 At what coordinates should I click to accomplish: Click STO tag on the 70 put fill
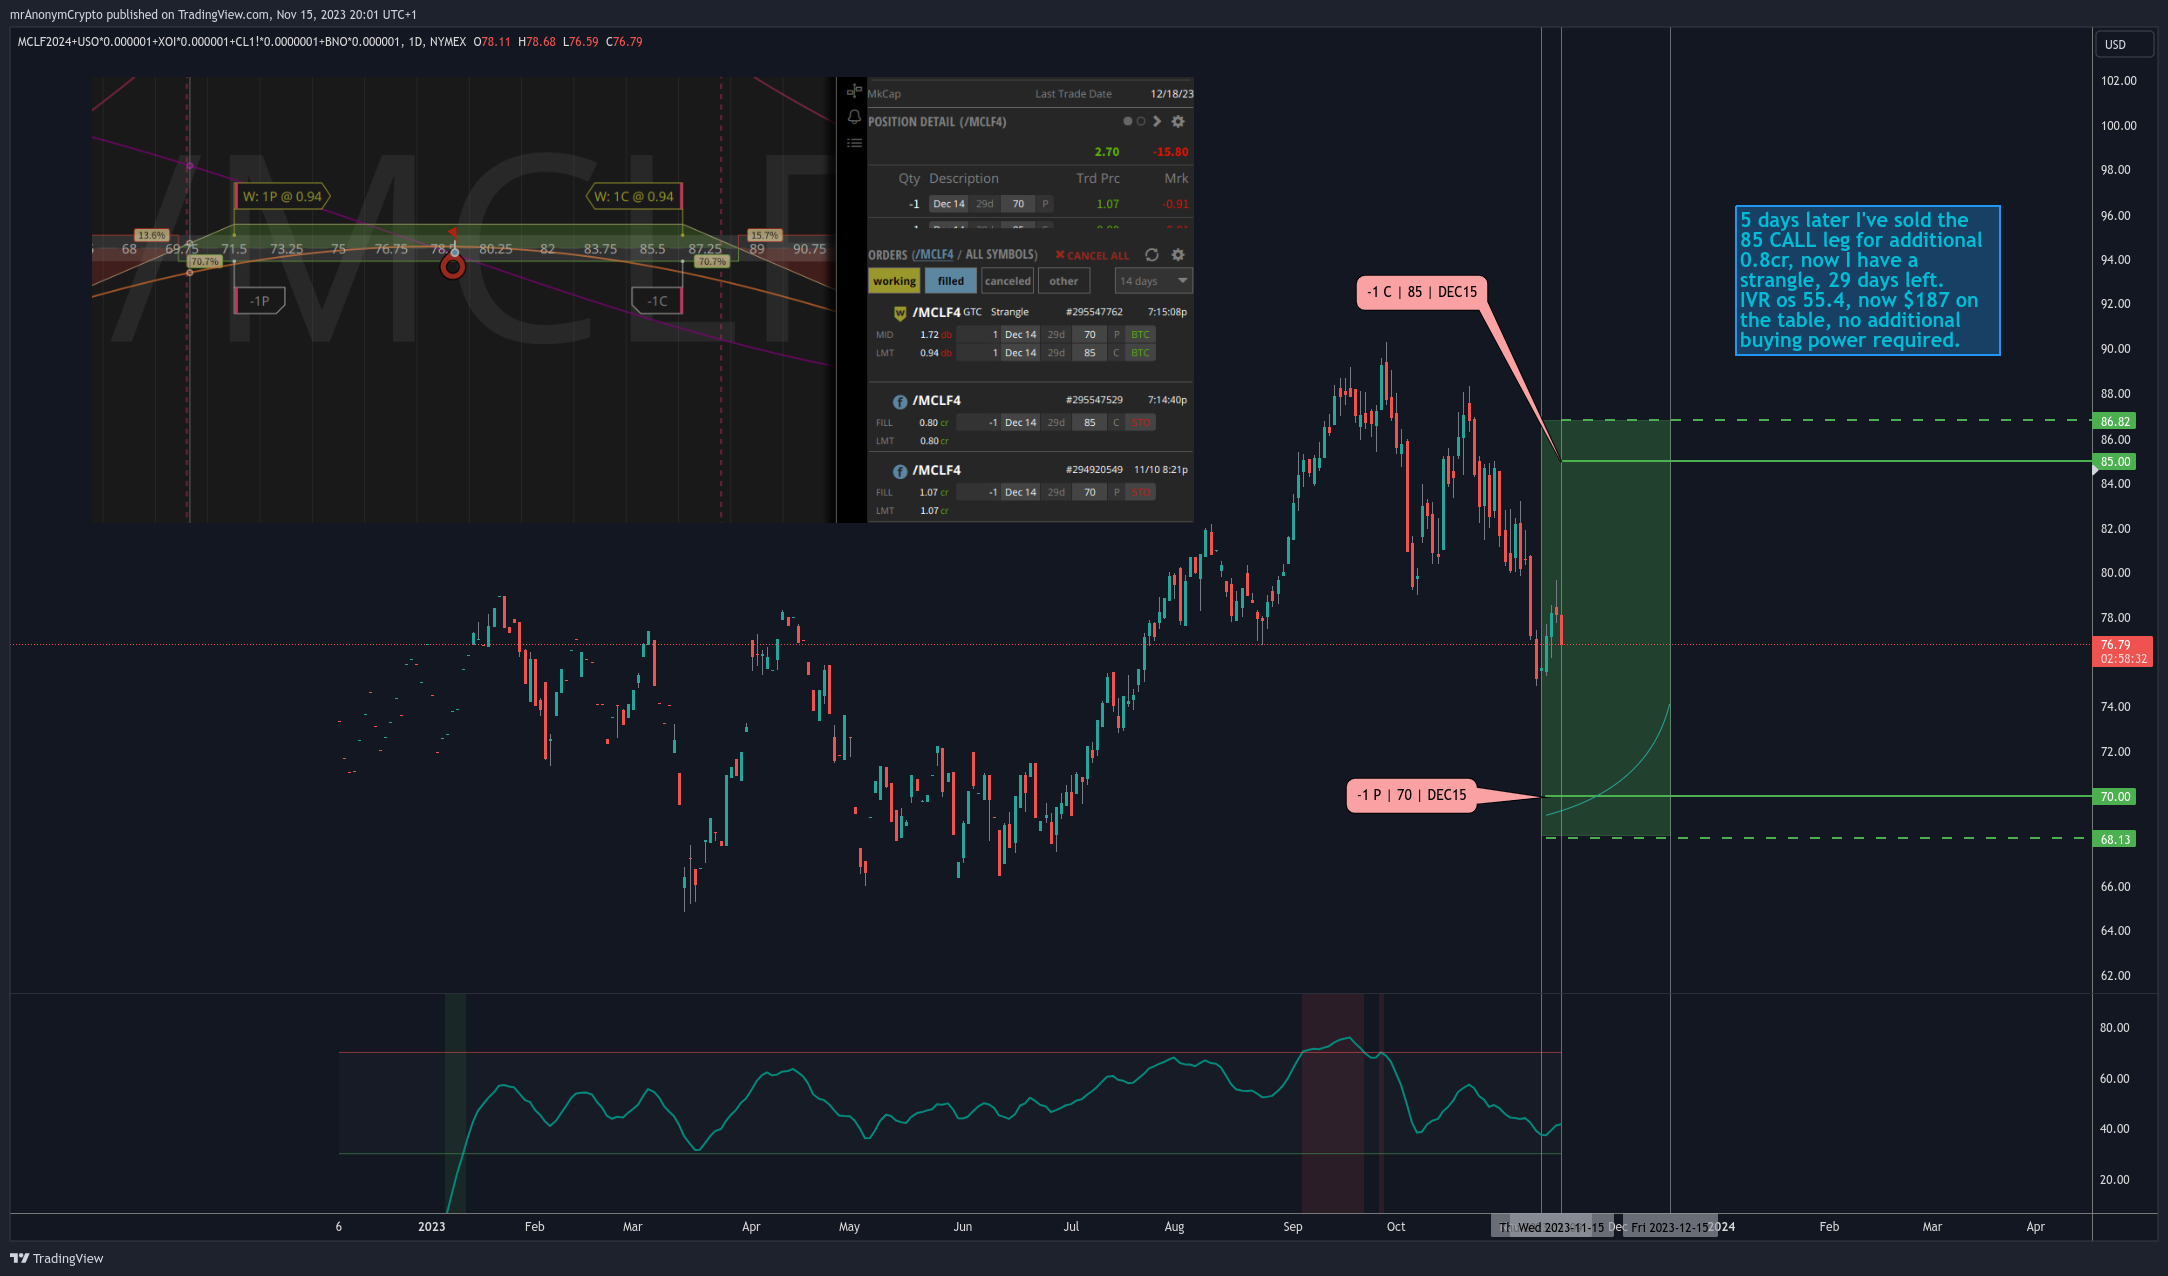[x=1140, y=492]
